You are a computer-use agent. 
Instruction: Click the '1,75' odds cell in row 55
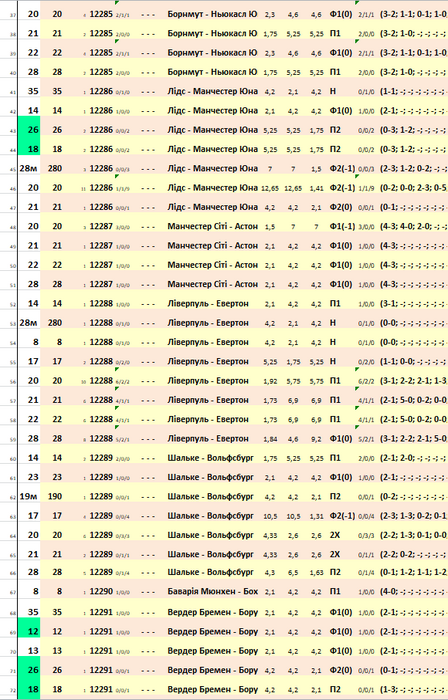293,362
